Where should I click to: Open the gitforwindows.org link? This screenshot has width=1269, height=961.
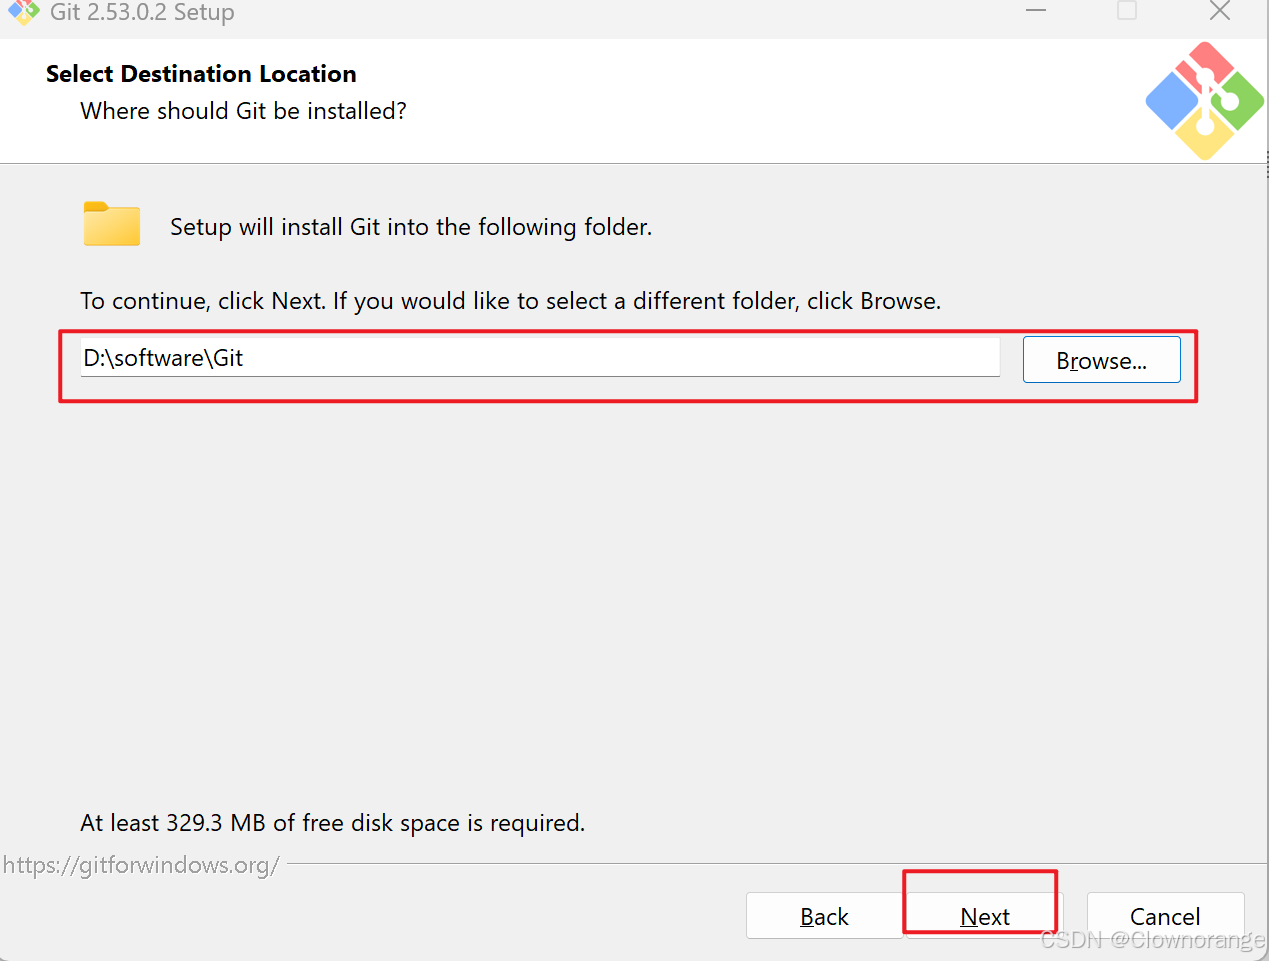141,865
